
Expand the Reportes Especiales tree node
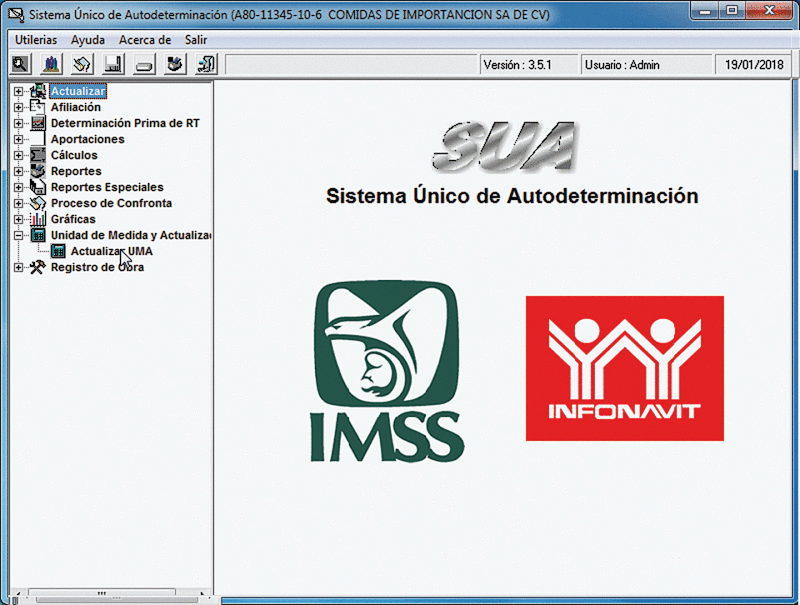[18, 187]
